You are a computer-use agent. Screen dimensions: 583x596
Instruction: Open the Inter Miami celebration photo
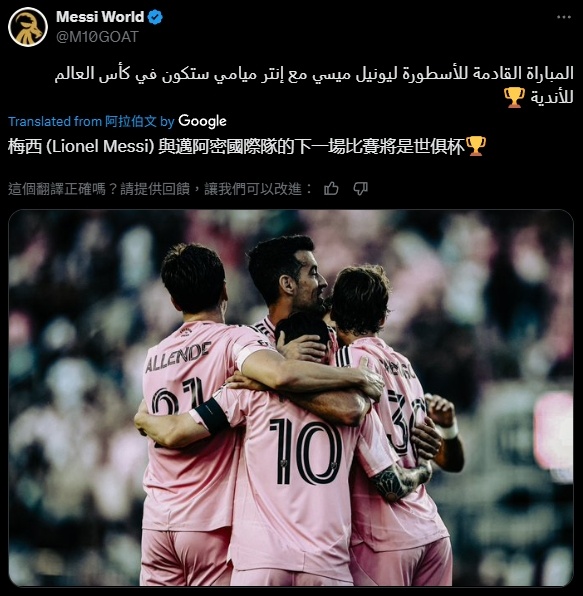tap(291, 398)
